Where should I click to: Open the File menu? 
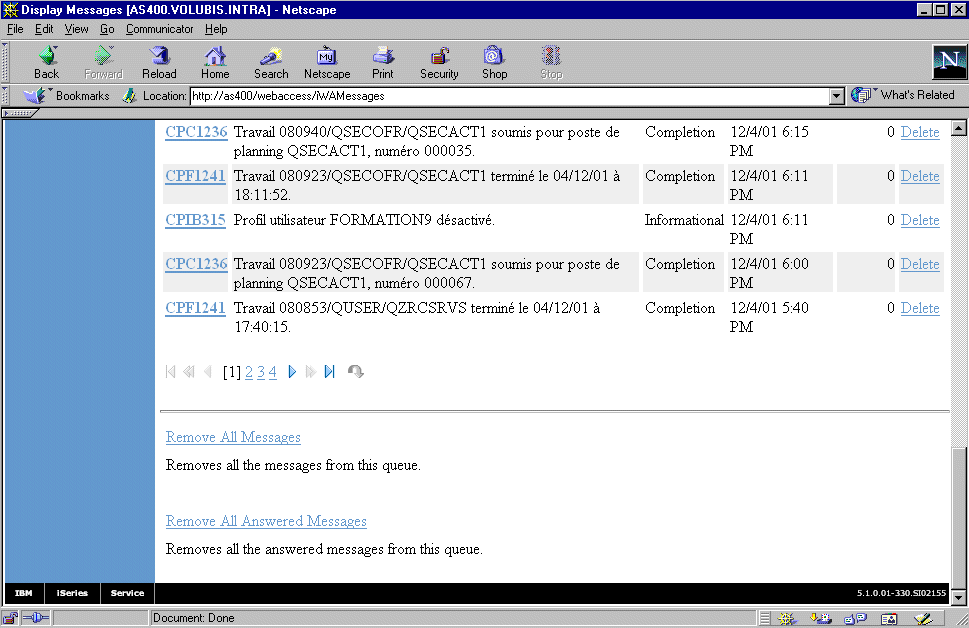(x=15, y=29)
